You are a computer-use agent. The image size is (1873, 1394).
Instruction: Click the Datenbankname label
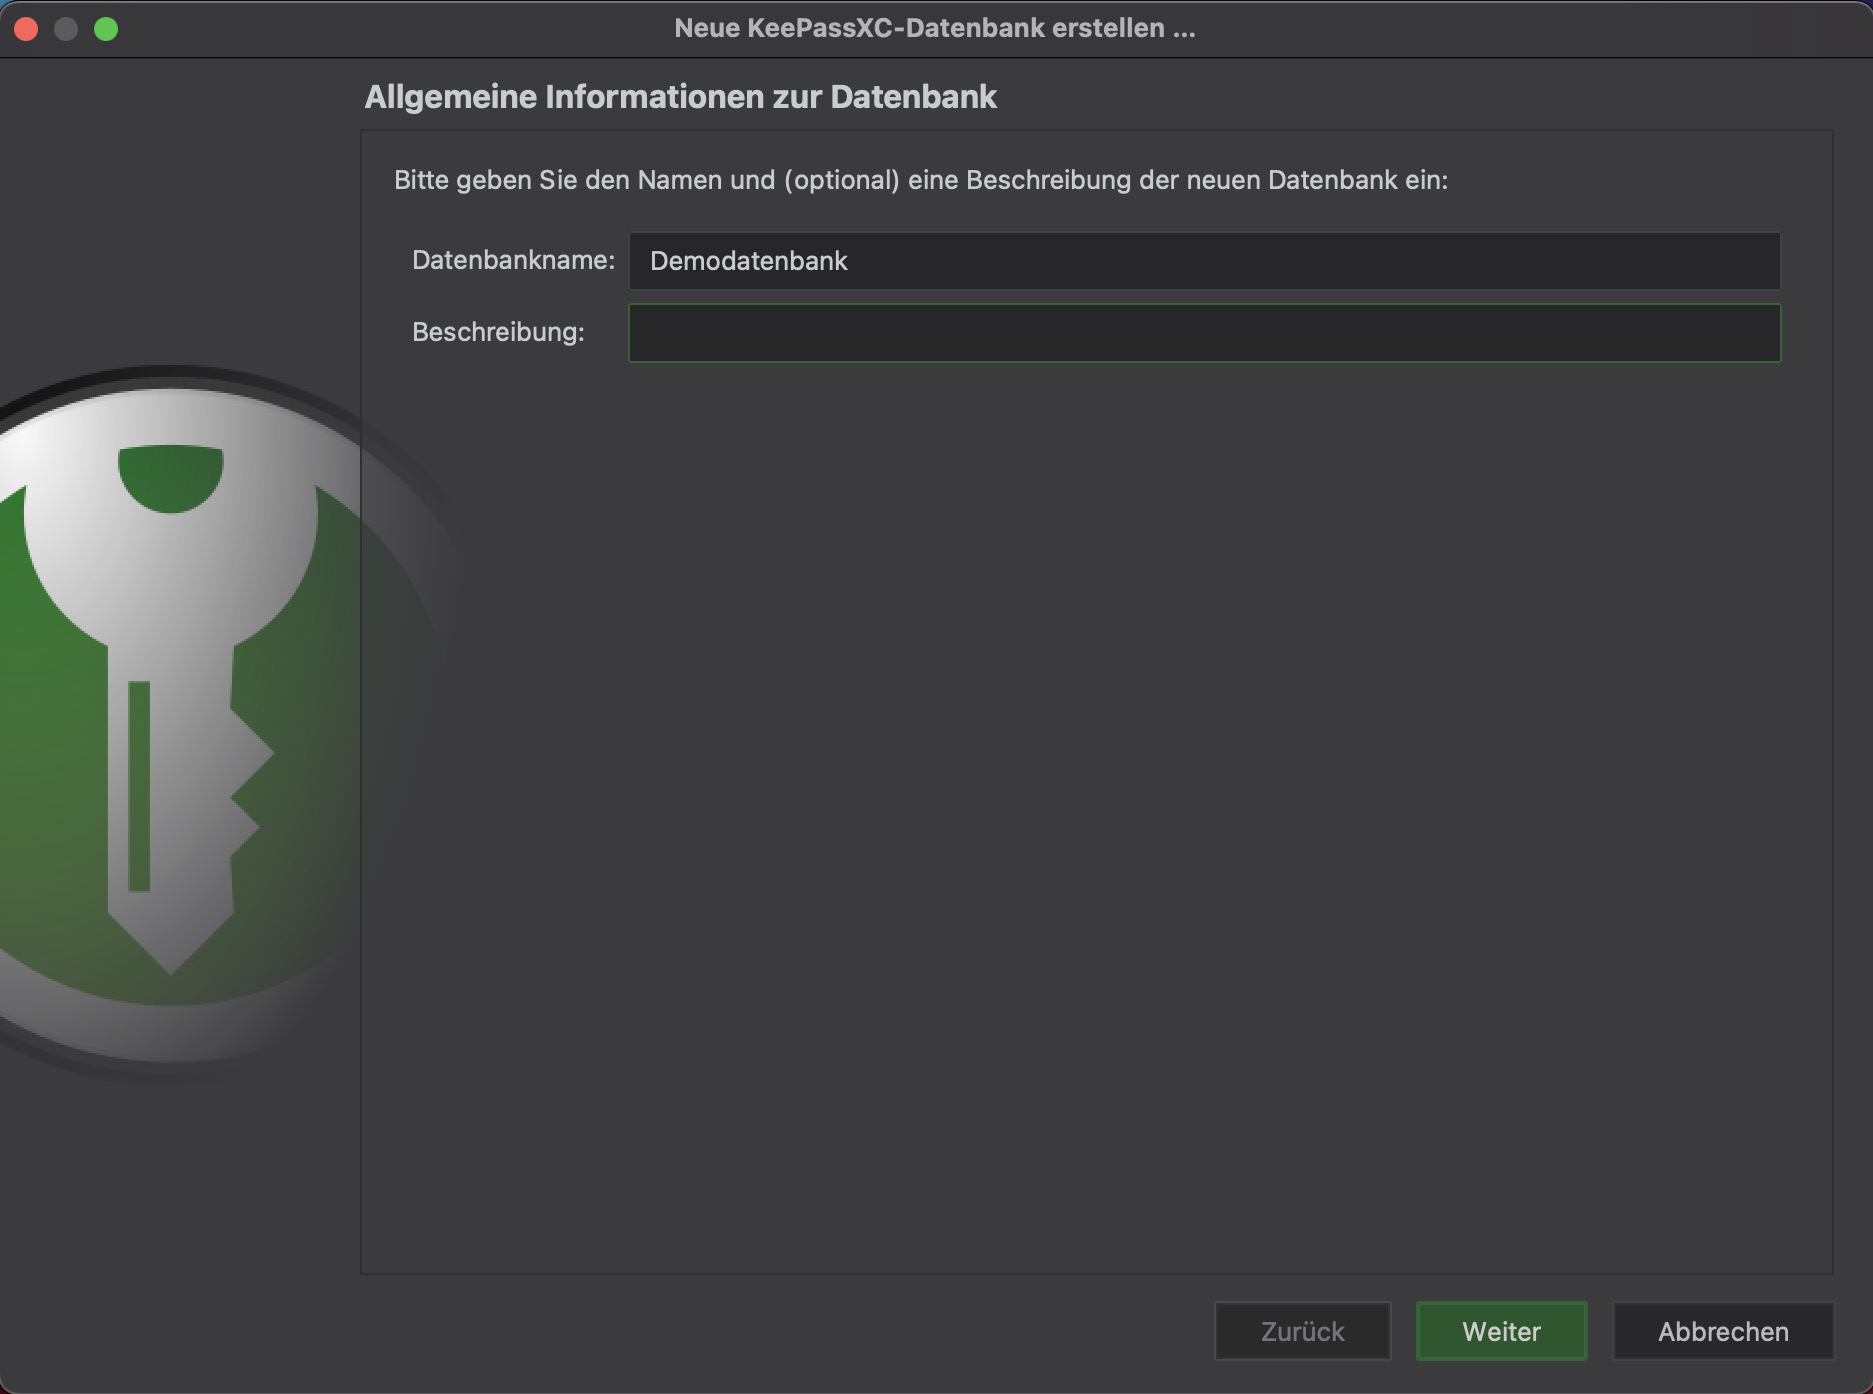[x=513, y=260]
